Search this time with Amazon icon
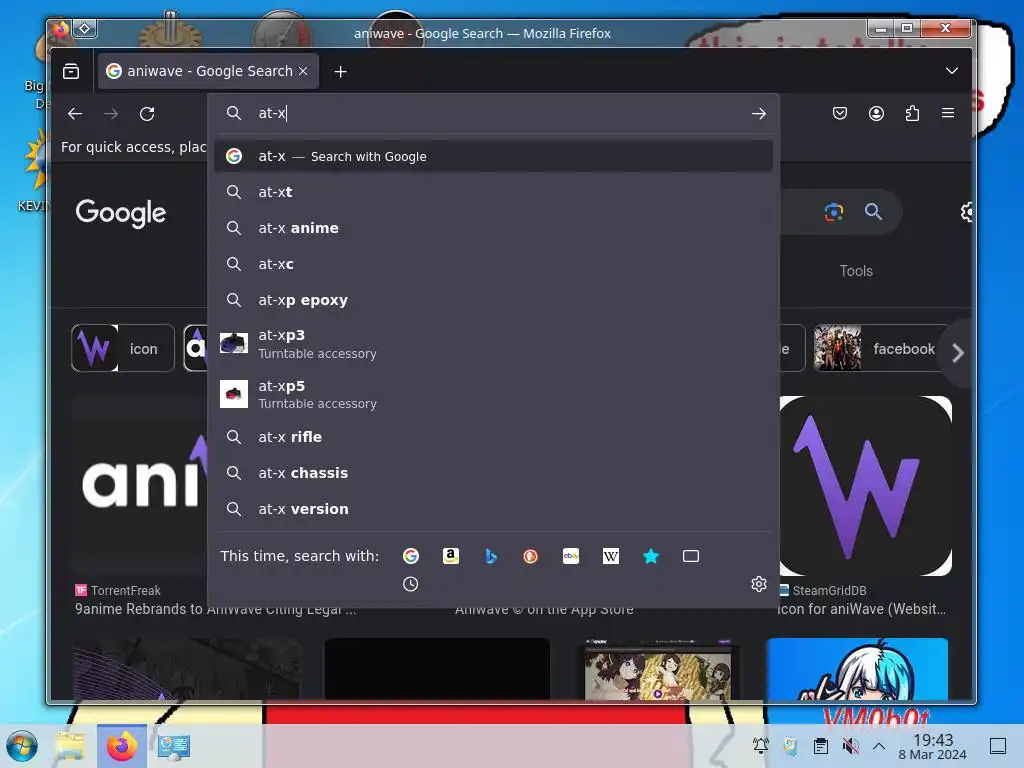Screen dimensions: 1024x768 pos(451,556)
